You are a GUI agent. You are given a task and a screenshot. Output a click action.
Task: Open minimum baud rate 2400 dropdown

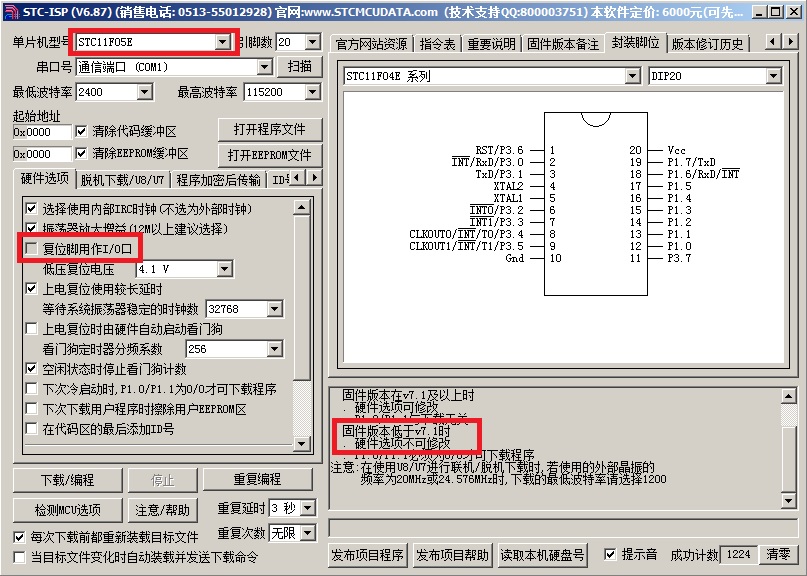(145, 92)
